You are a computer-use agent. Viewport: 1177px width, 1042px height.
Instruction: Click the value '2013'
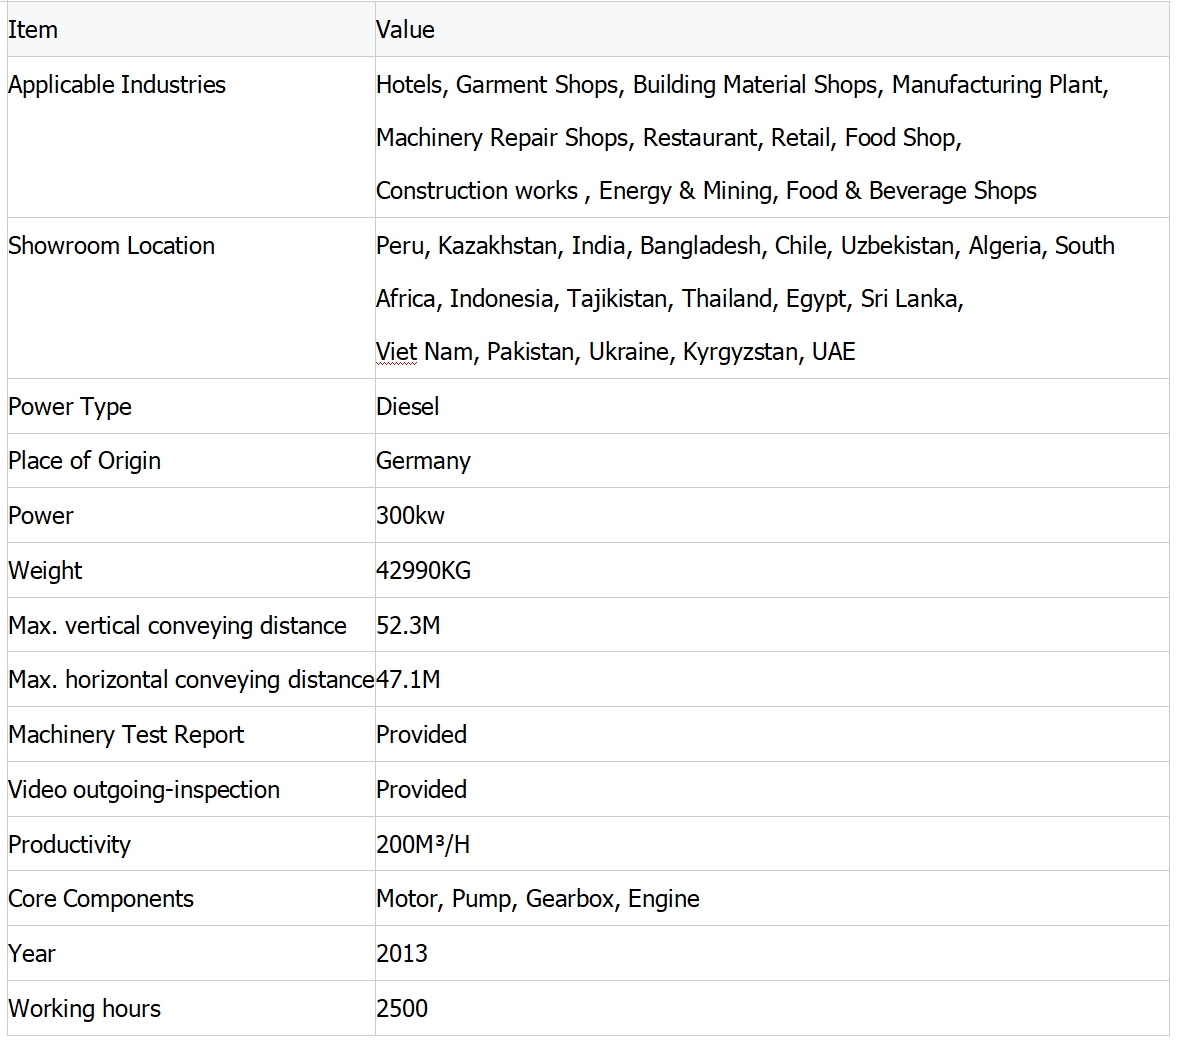pyautogui.click(x=402, y=953)
